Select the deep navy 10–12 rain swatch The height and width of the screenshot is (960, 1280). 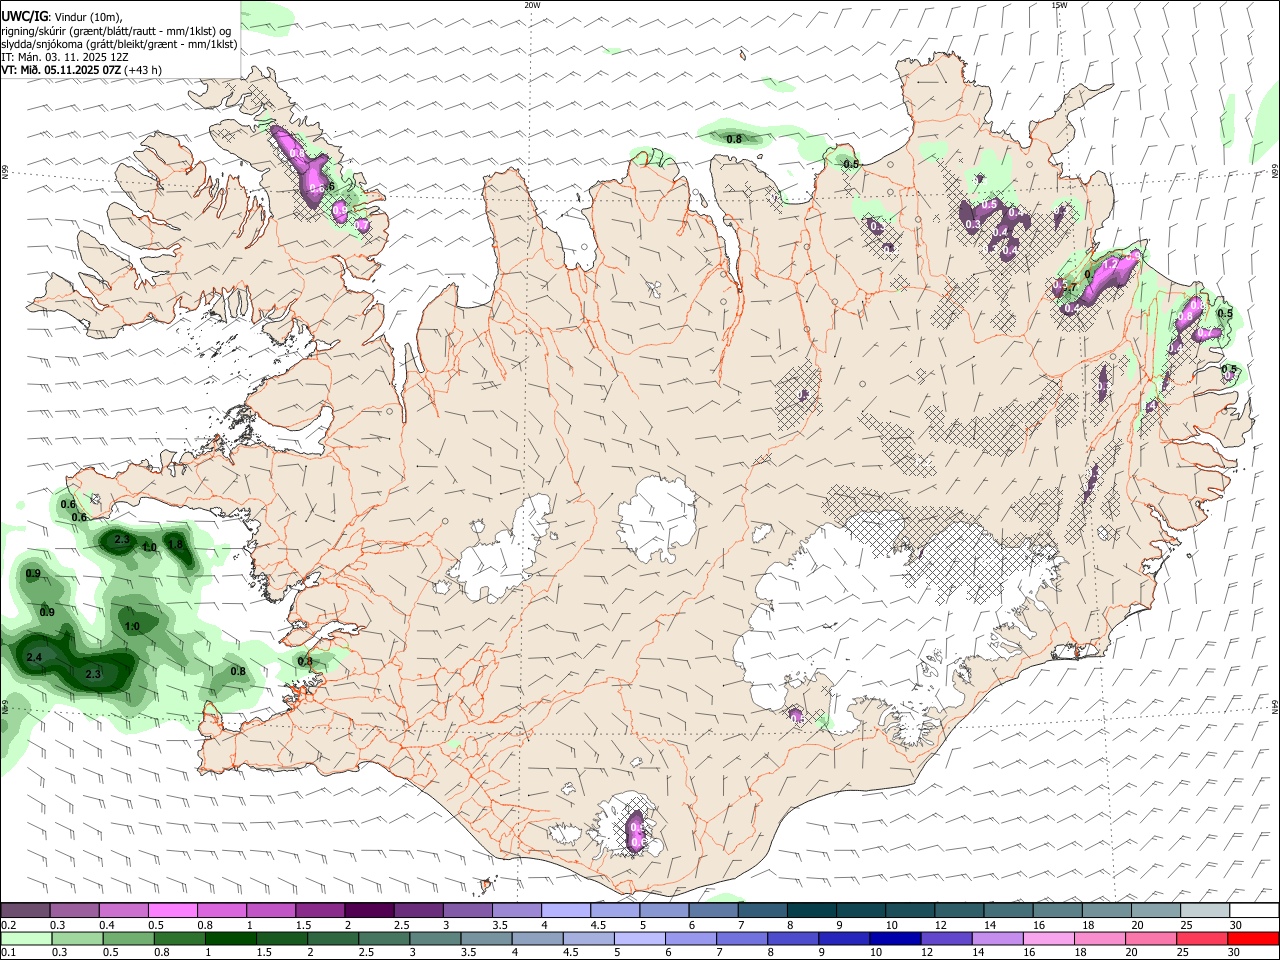coord(894,938)
